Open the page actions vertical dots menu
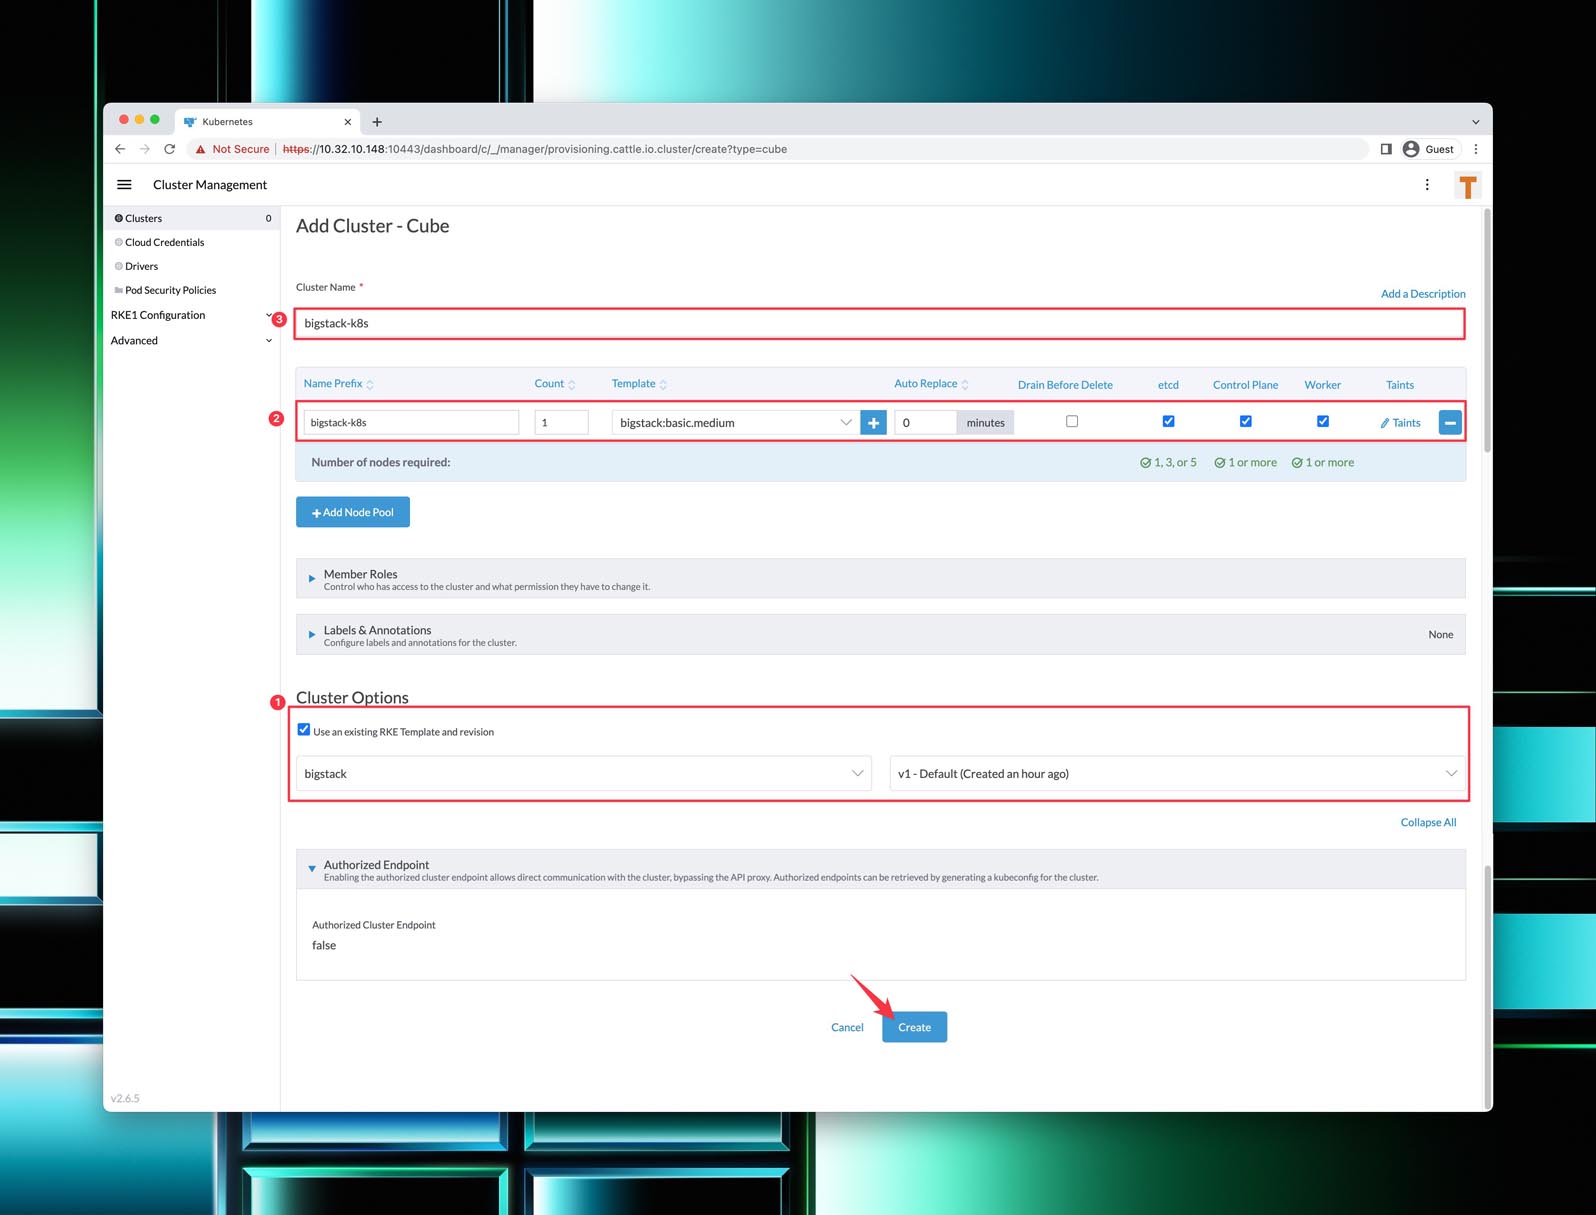This screenshot has height=1215, width=1596. (x=1427, y=185)
